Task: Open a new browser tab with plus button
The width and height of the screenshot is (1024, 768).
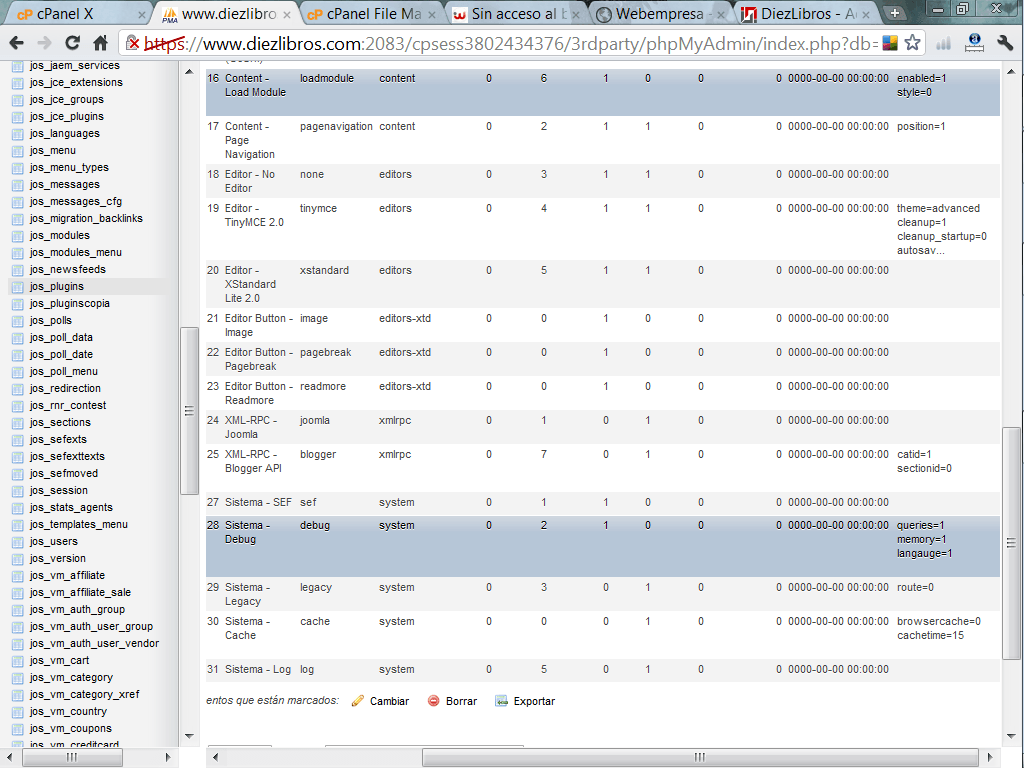Action: click(x=894, y=13)
